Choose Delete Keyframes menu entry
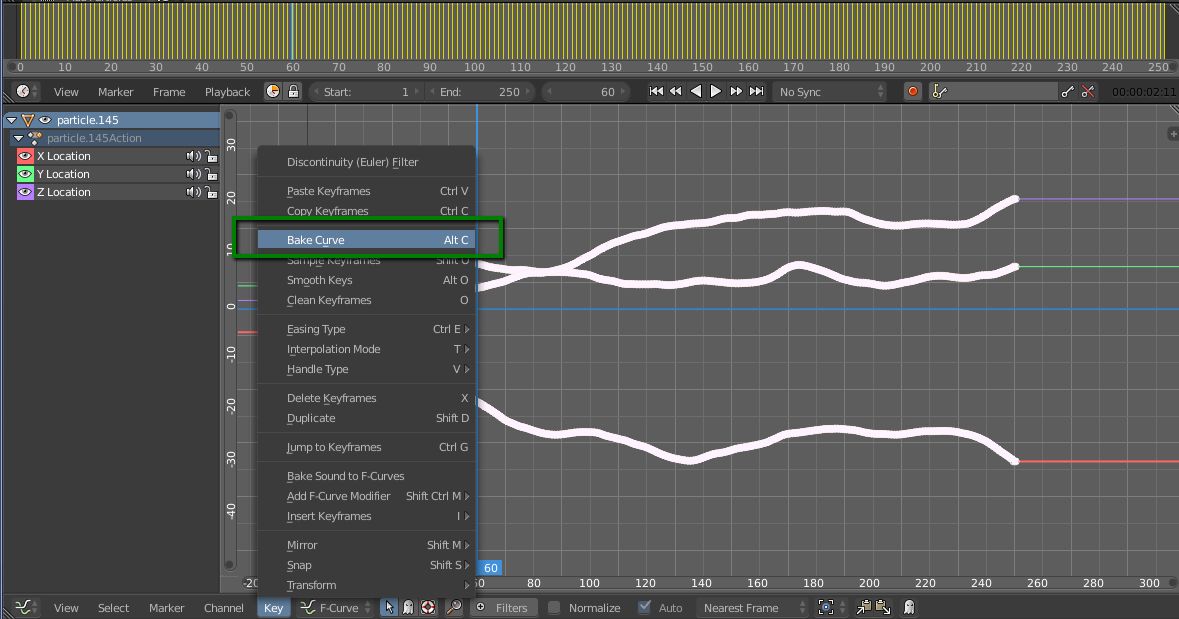 [x=366, y=398]
